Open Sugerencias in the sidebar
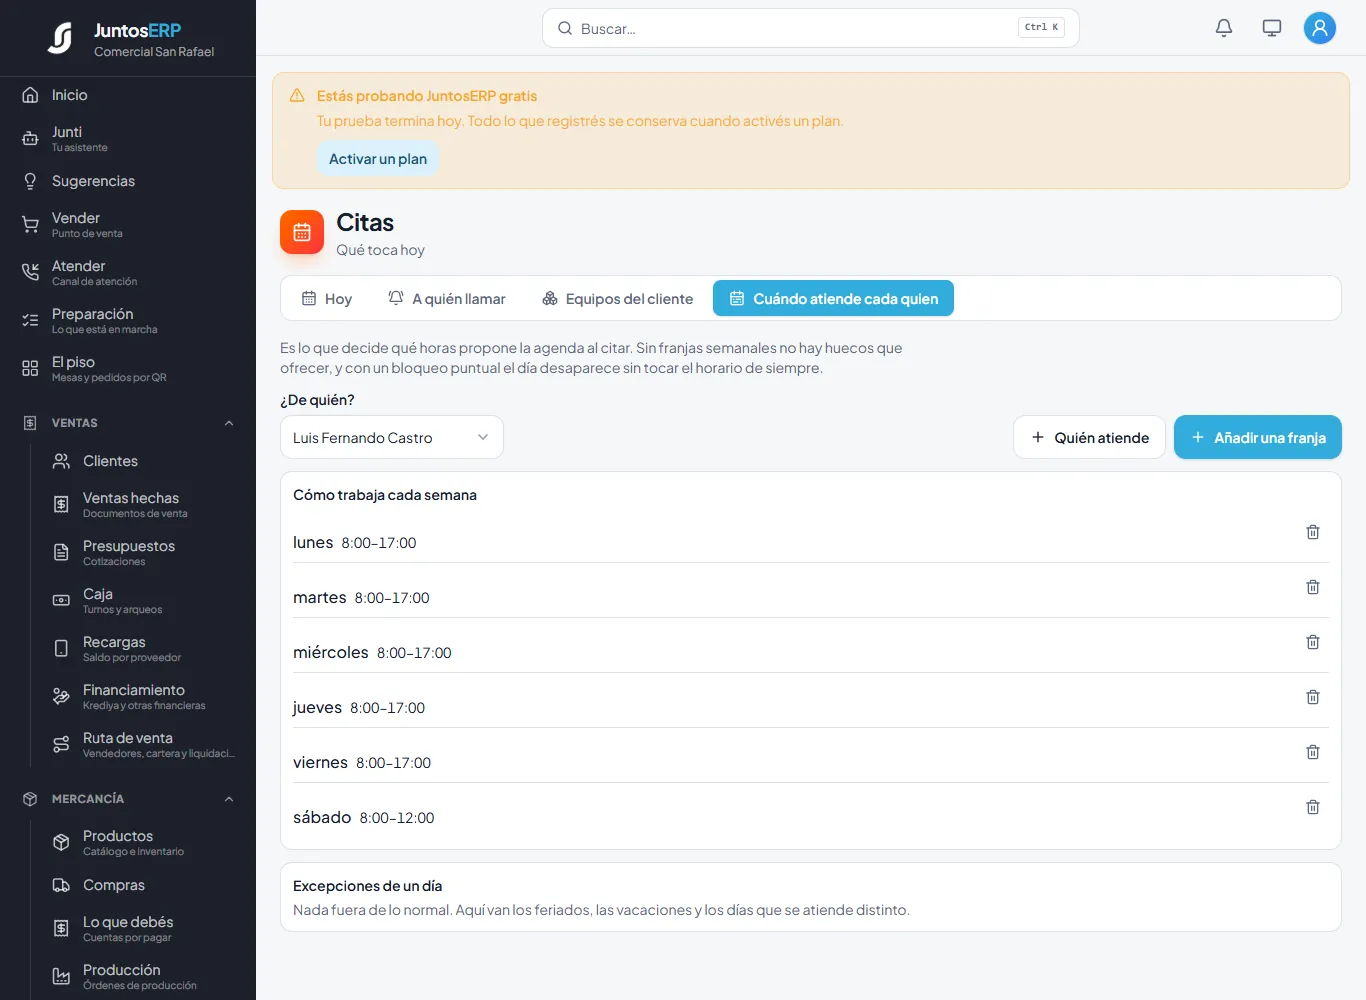Image resolution: width=1366 pixels, height=1000 pixels. (128, 181)
